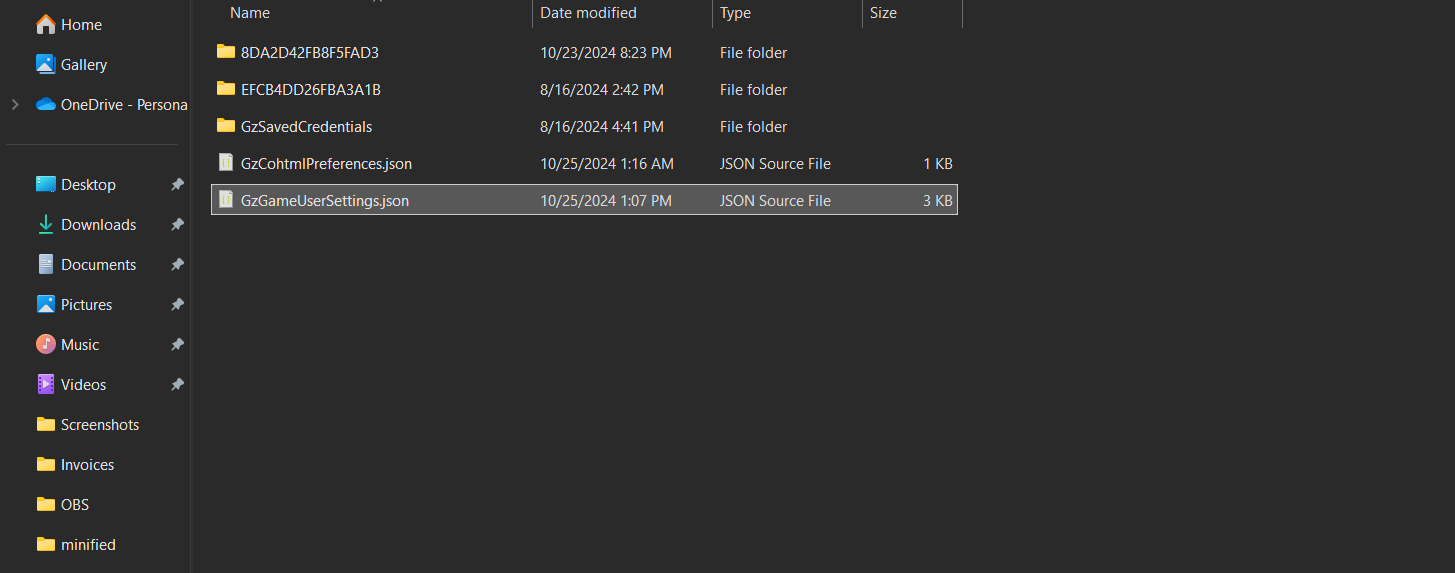Sort files by the Name column header

[250, 13]
